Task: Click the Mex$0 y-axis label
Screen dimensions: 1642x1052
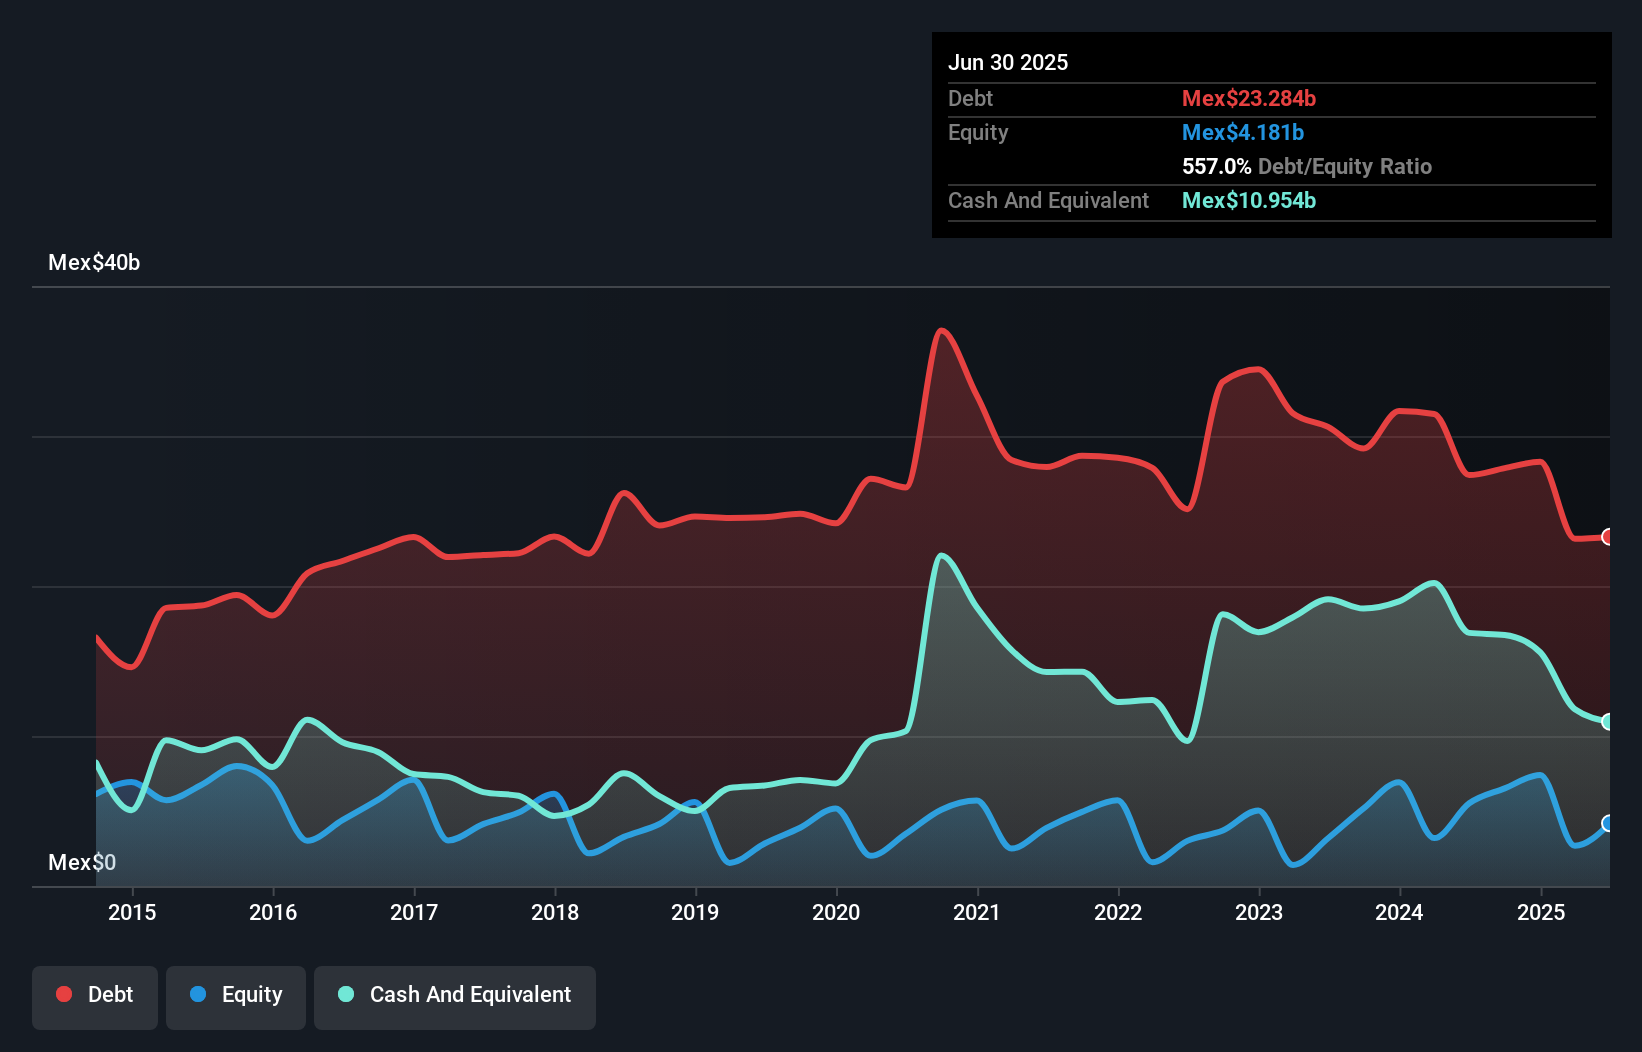Action: coord(82,862)
